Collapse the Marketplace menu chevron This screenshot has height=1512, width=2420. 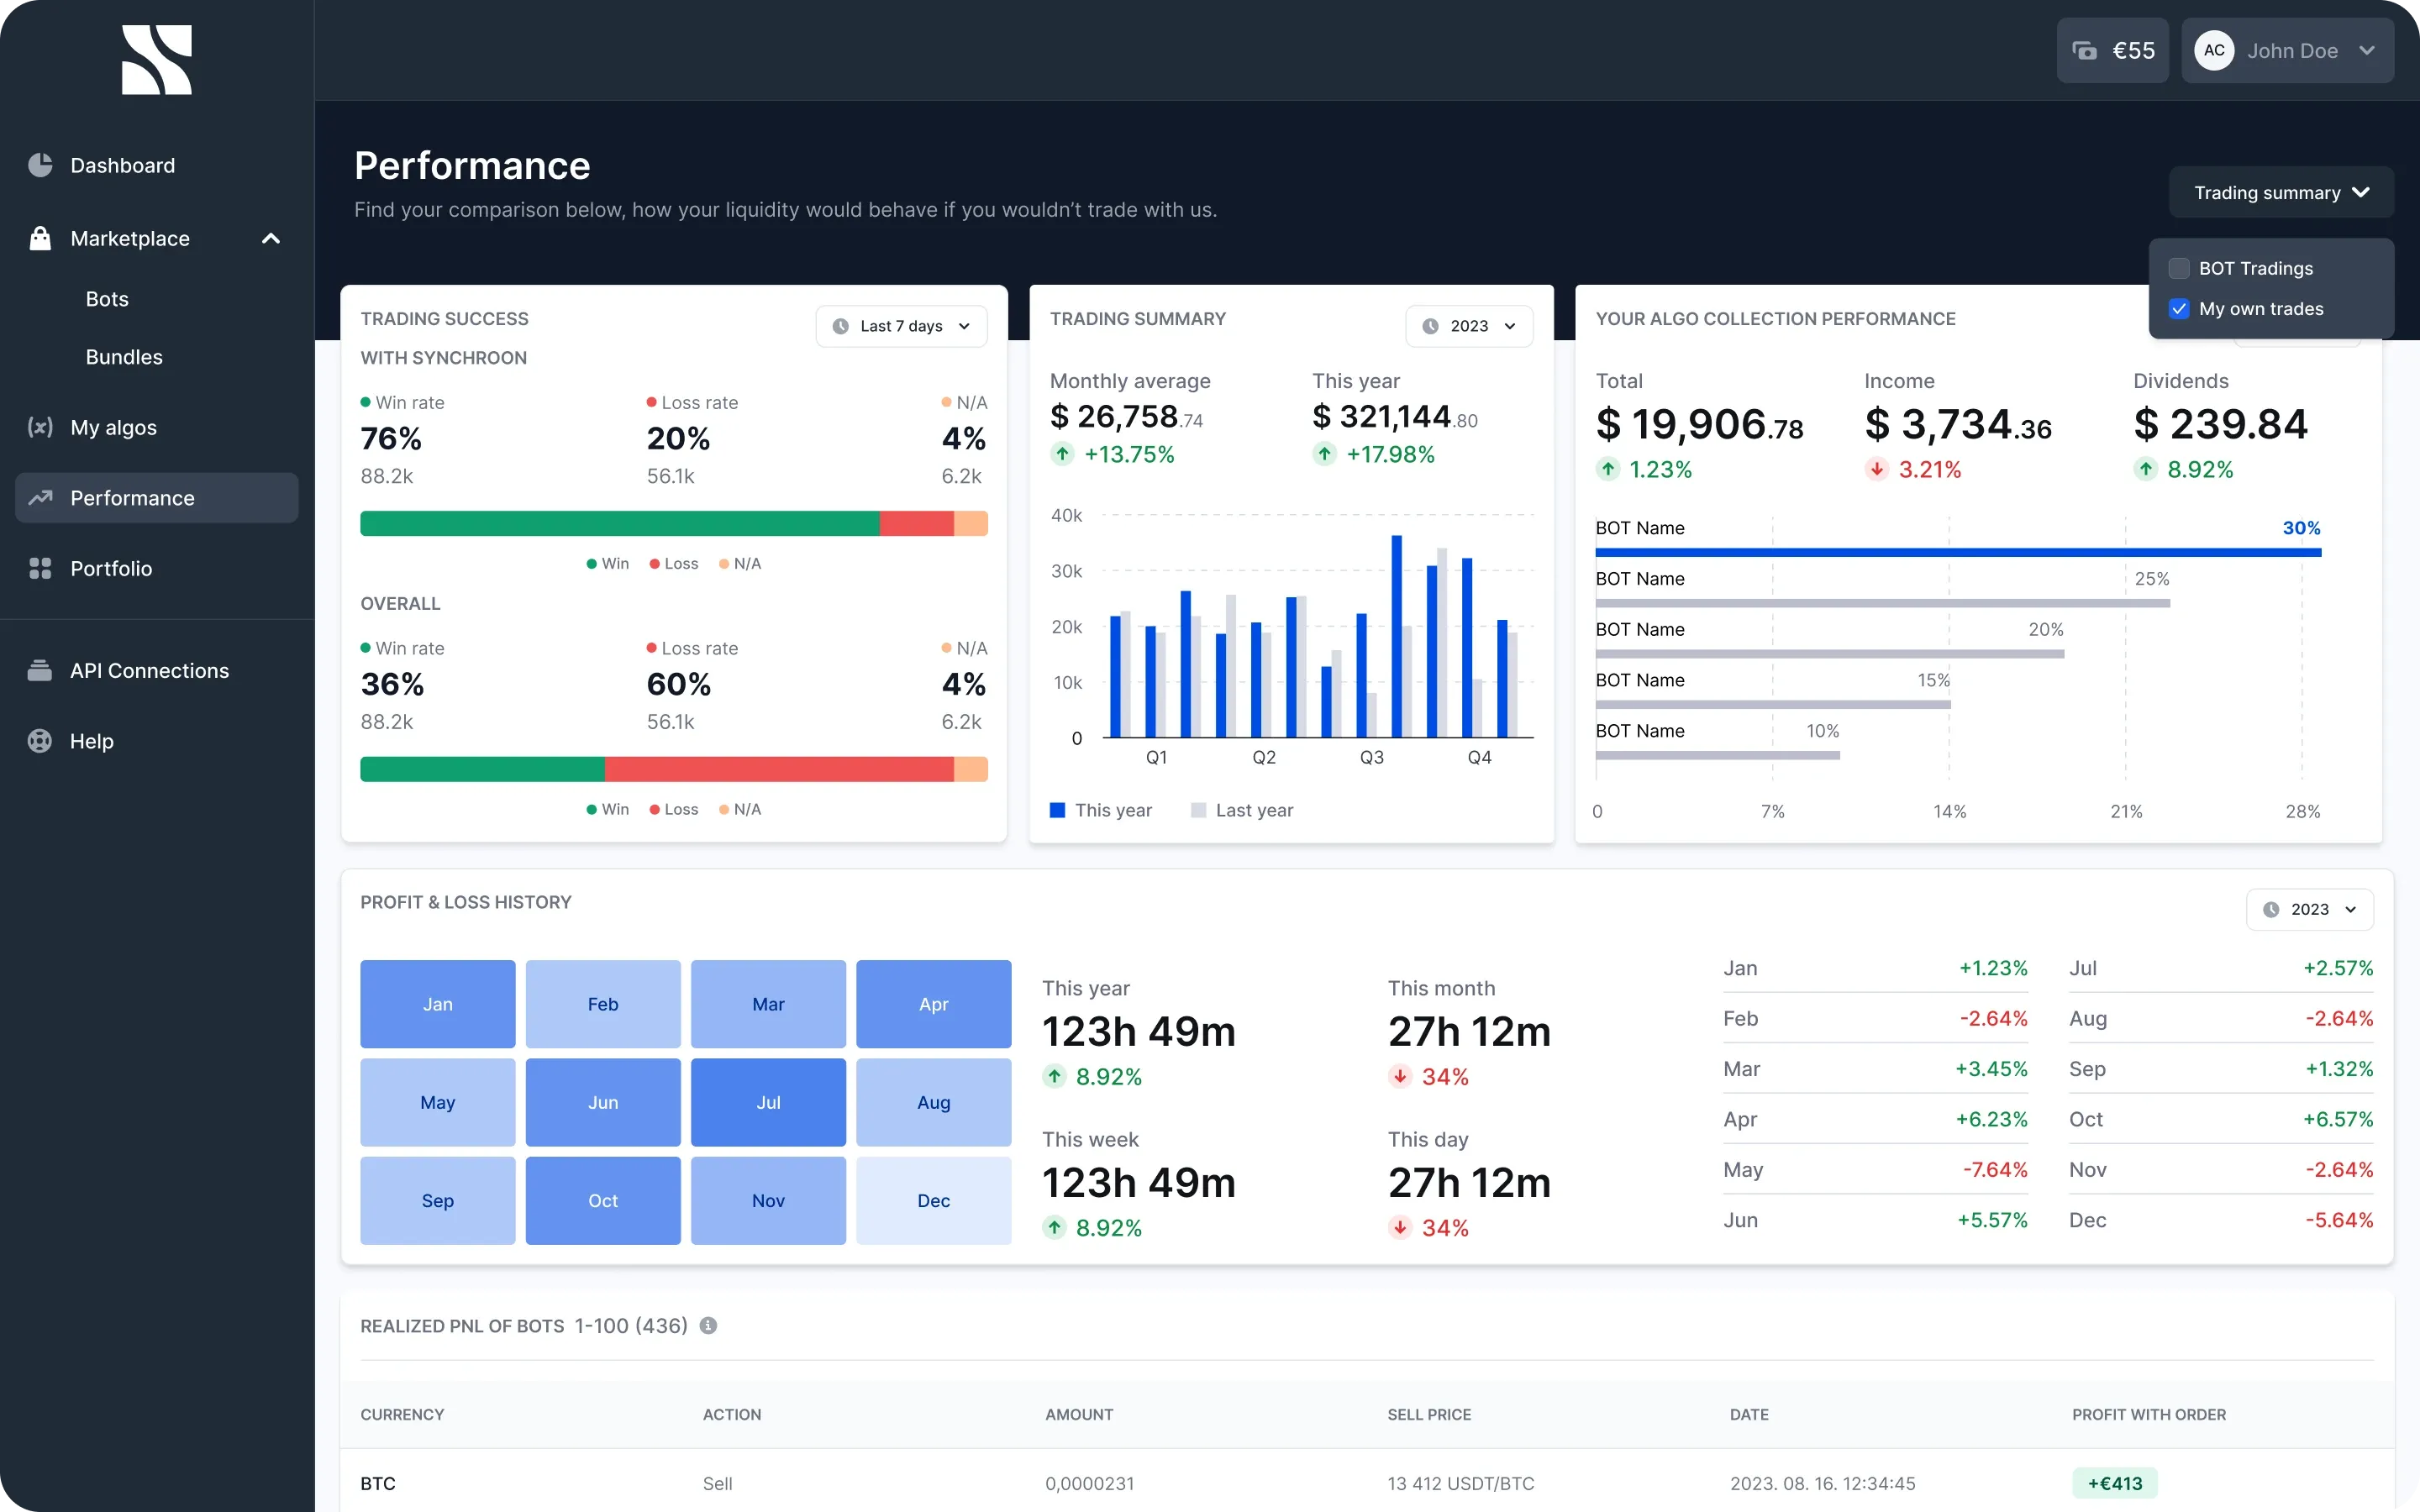pos(271,238)
